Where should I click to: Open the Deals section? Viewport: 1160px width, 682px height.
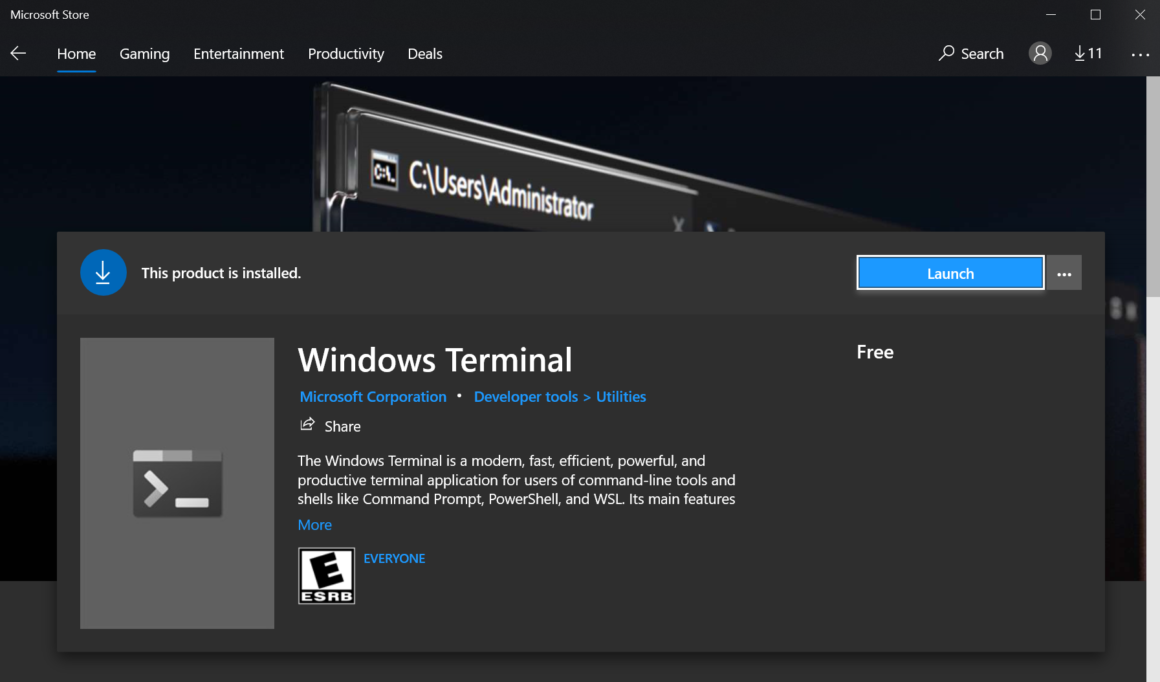click(424, 53)
